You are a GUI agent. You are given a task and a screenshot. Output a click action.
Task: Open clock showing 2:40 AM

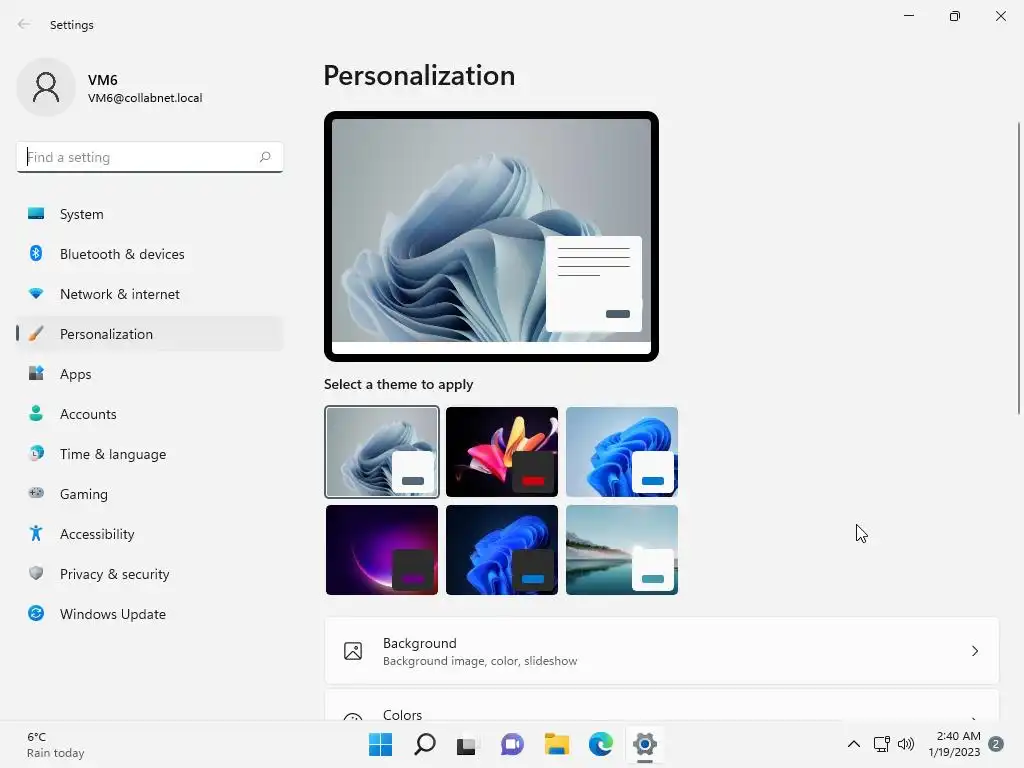tap(954, 744)
